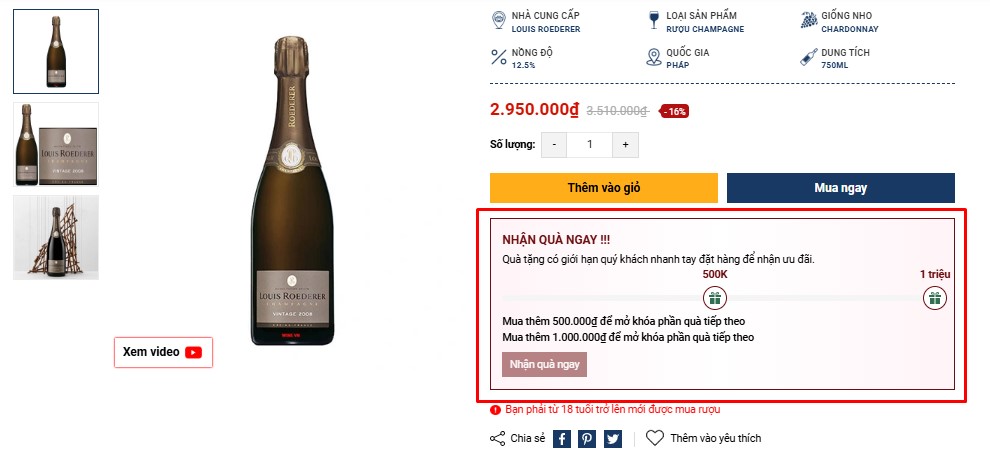Click the quantity number field
Image resolution: width=990 pixels, height=466 pixels.
click(590, 144)
